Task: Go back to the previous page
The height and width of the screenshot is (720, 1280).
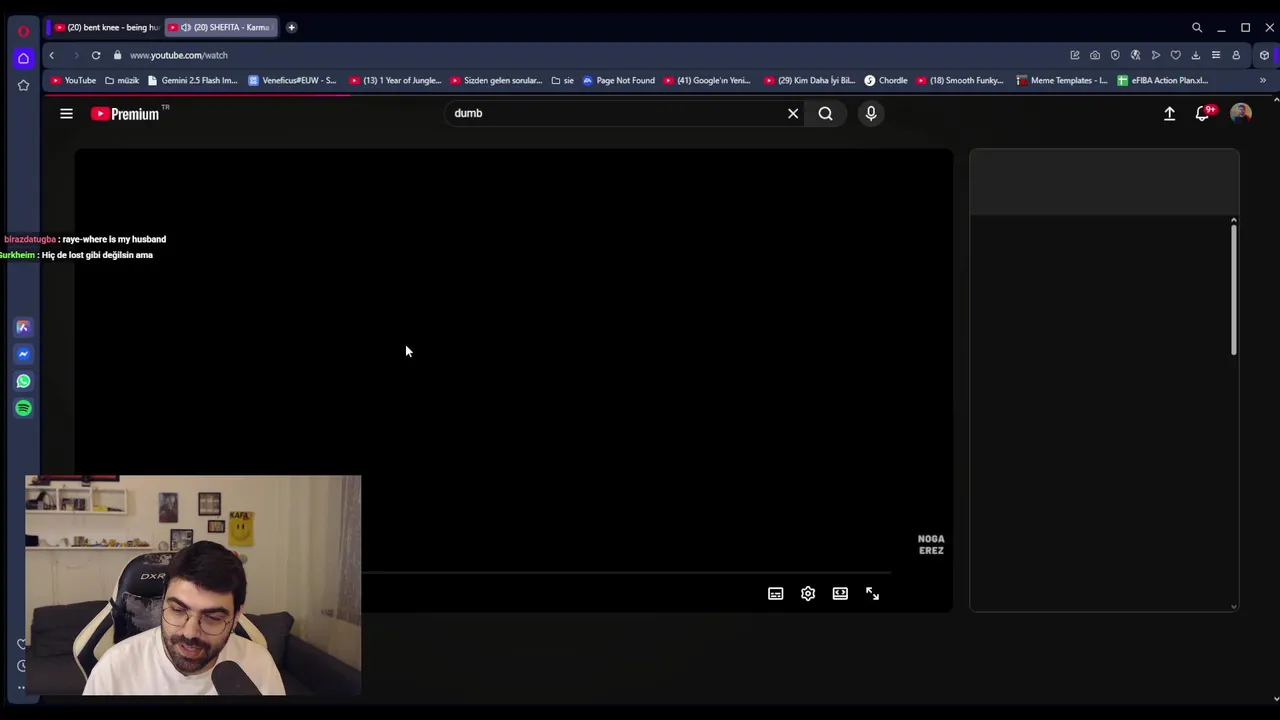Action: (52, 55)
